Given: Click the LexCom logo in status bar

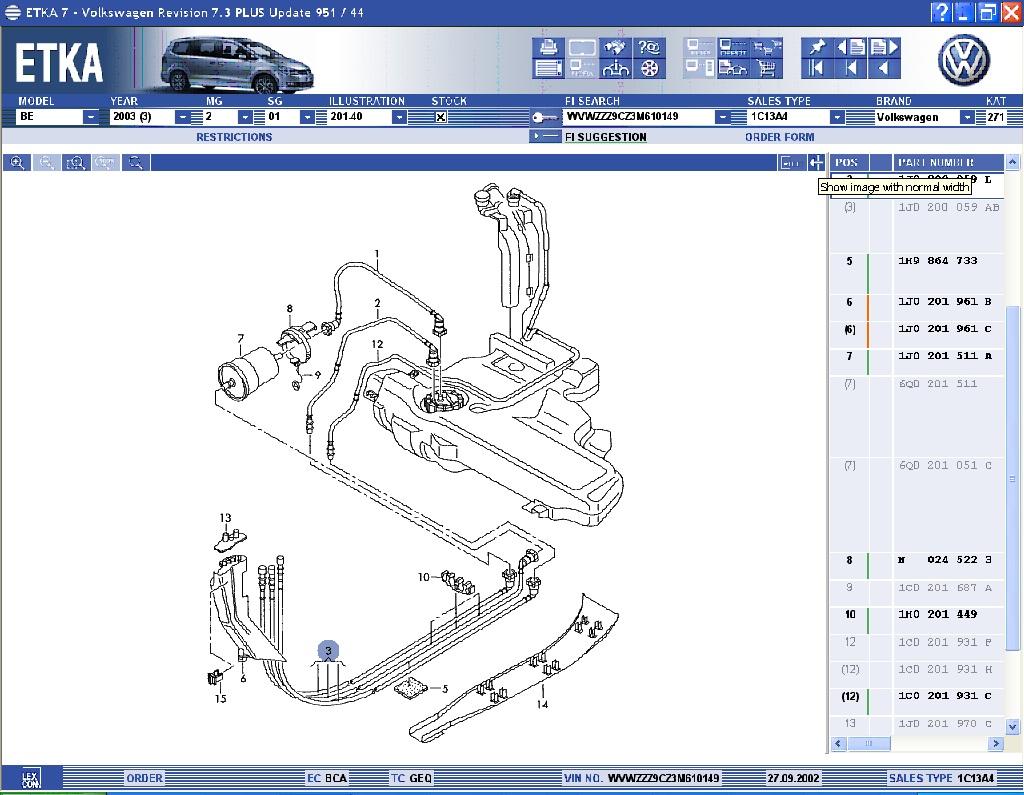Looking at the screenshot, I should (31, 778).
